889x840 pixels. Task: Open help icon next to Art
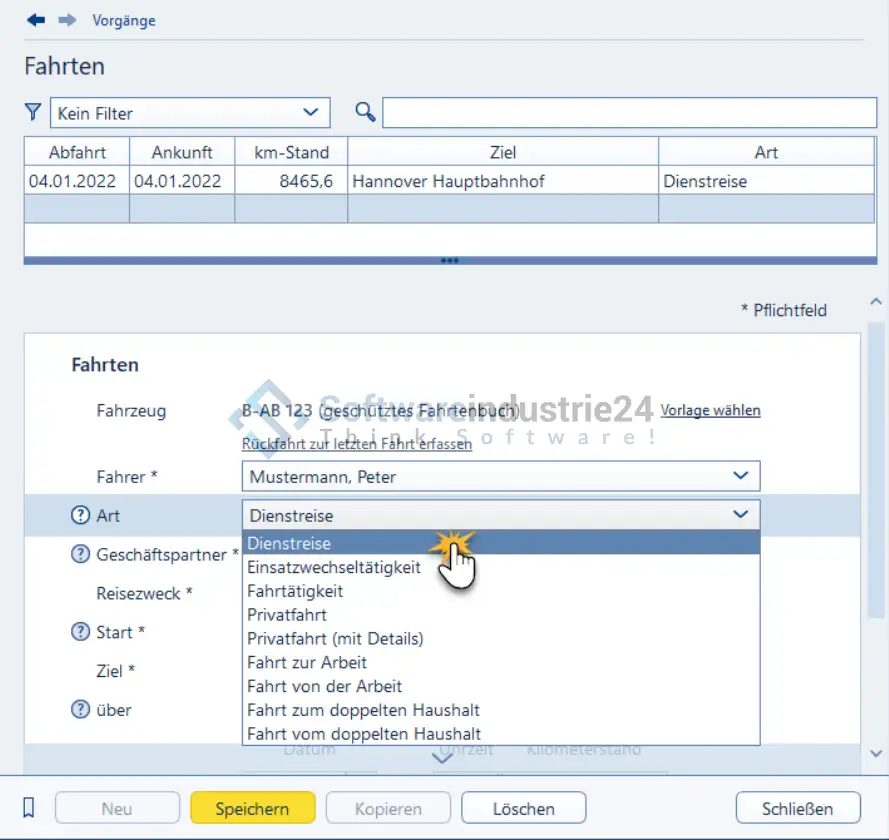(80, 516)
